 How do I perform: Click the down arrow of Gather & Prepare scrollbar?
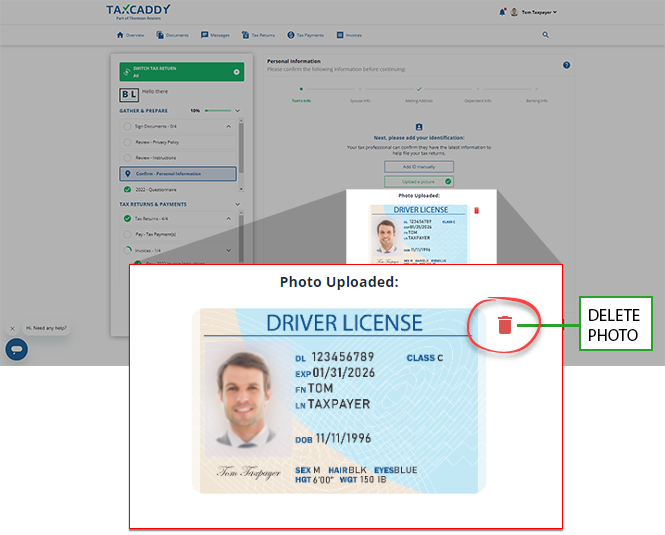241,189
